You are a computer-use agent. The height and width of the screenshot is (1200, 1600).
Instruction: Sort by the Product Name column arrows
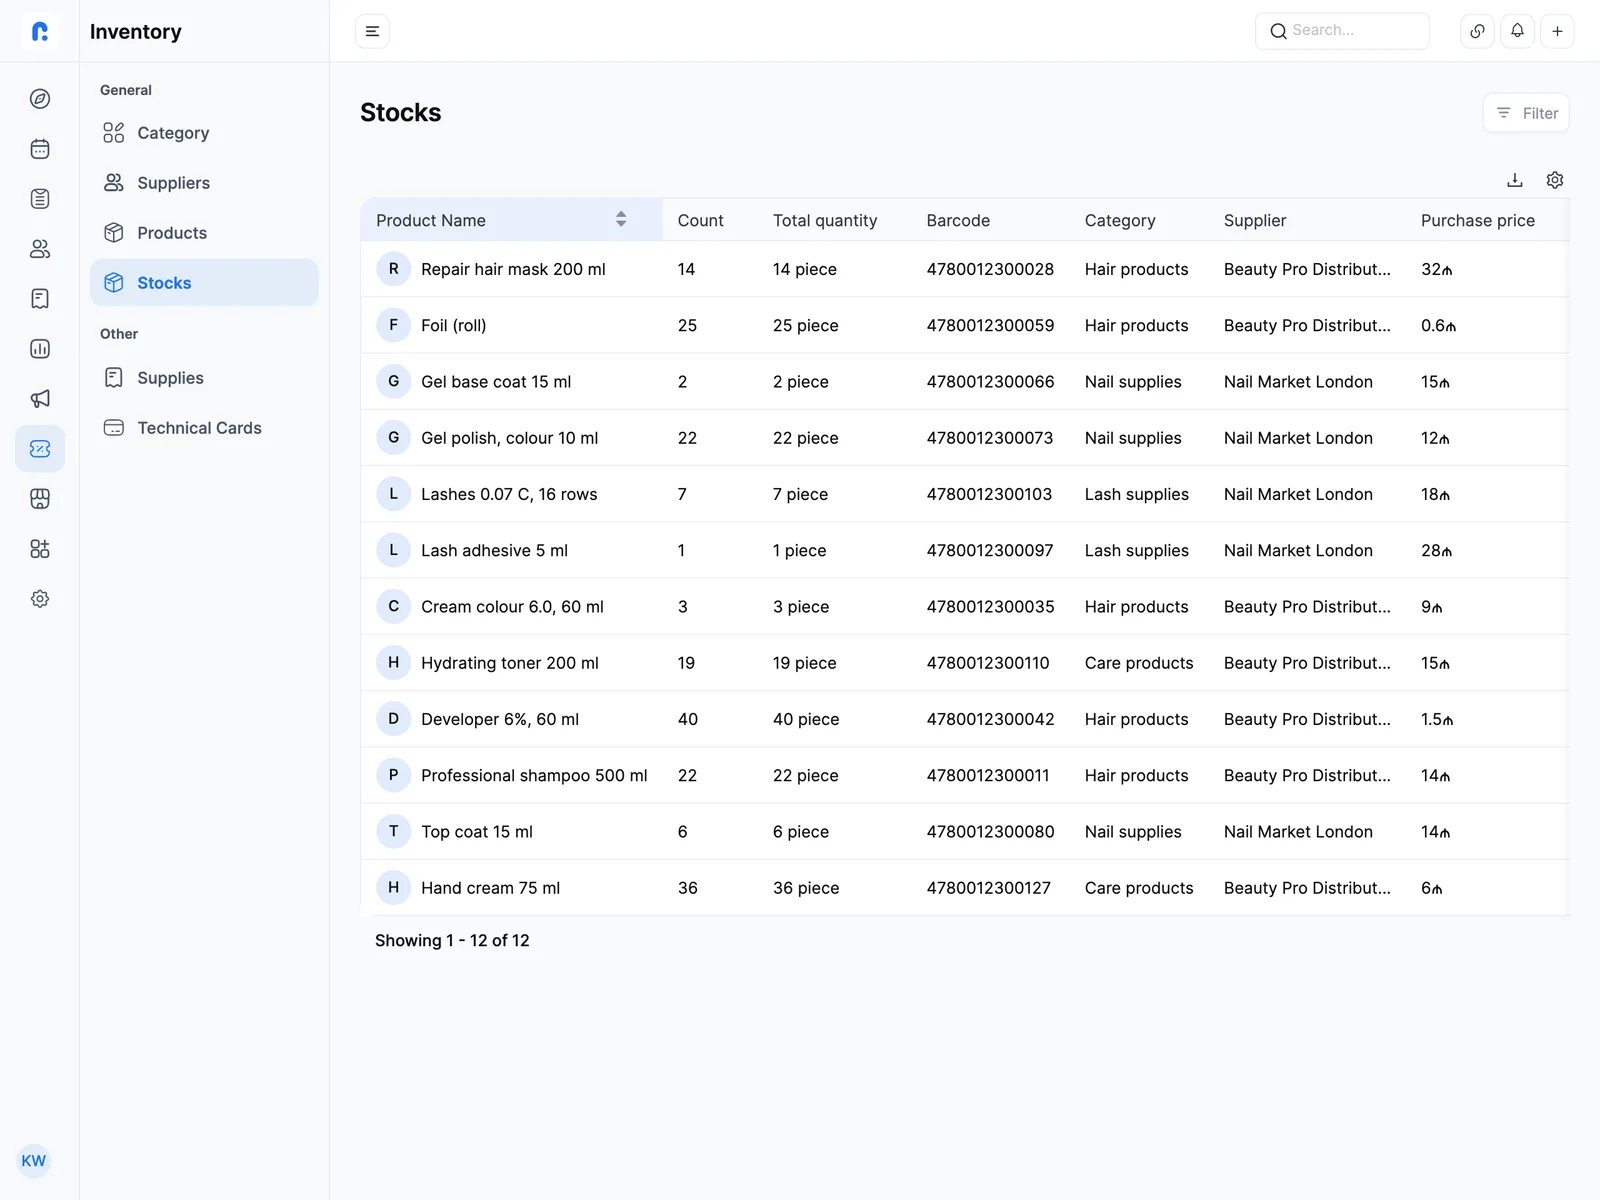click(621, 220)
